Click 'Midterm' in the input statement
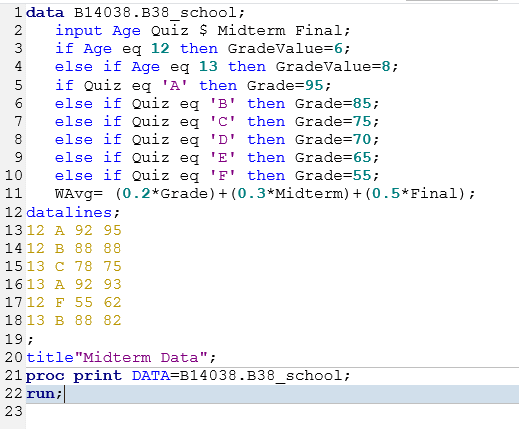 [251, 31]
